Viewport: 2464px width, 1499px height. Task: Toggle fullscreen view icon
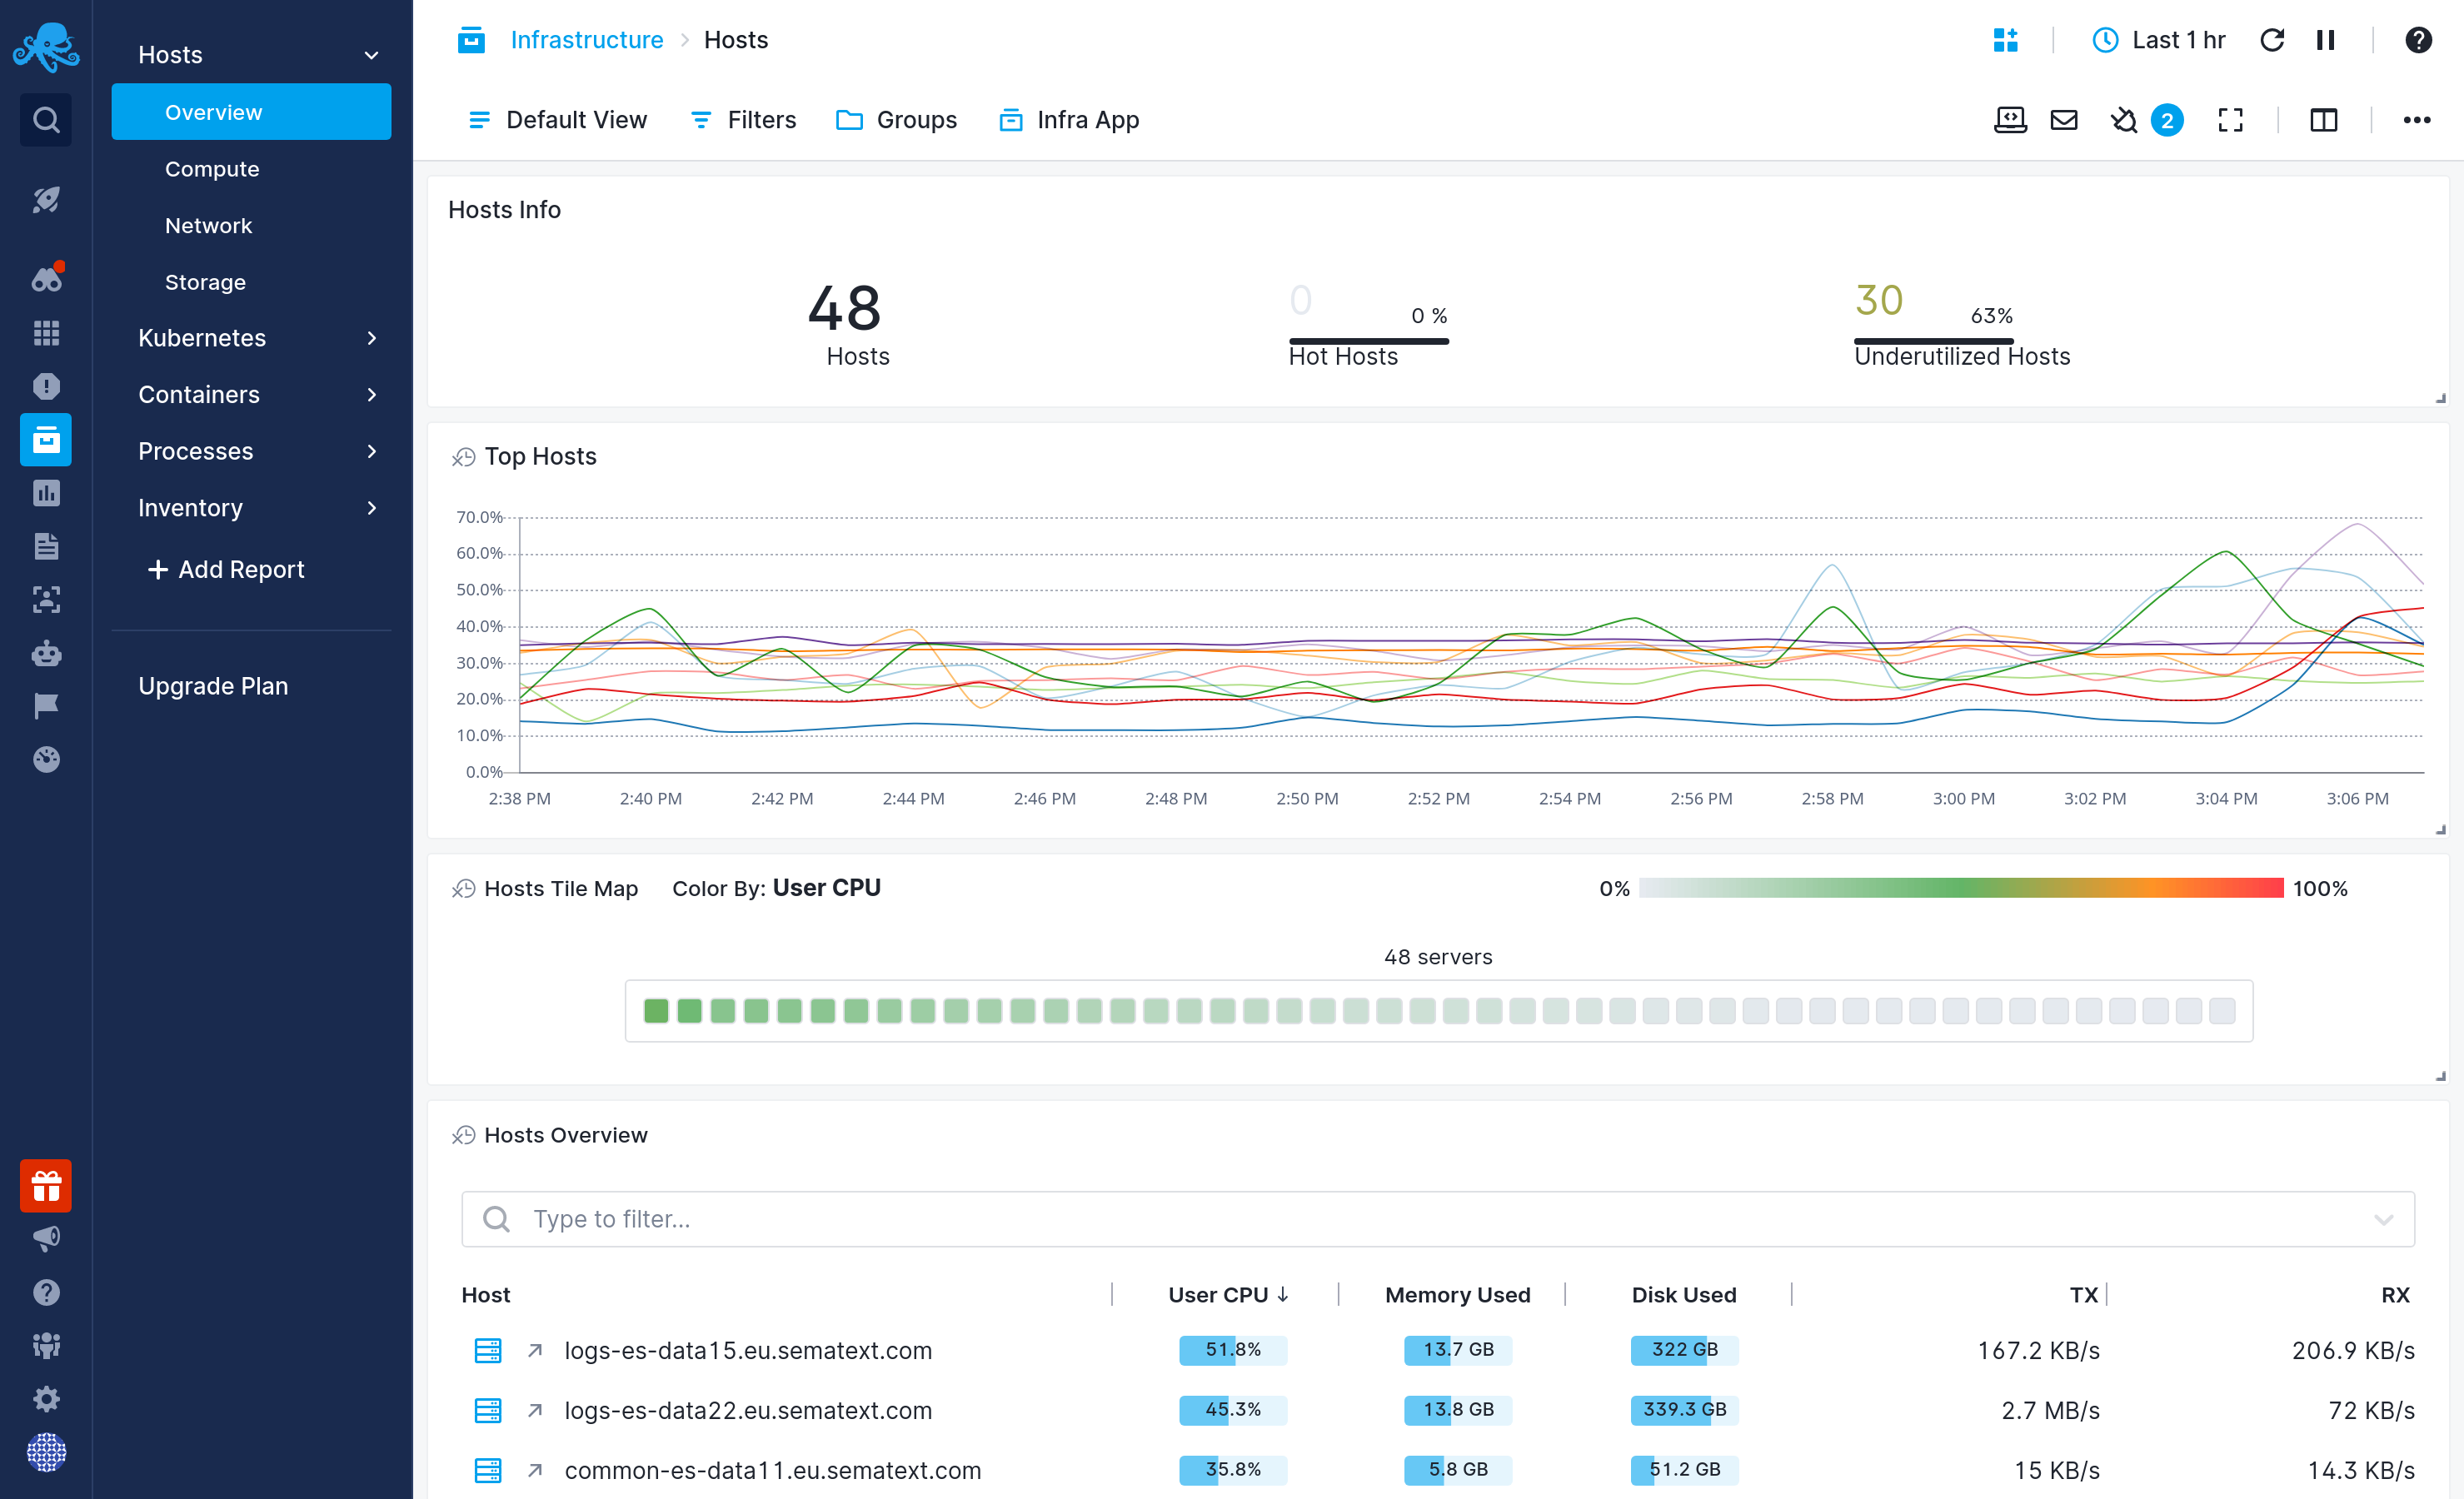(2230, 120)
